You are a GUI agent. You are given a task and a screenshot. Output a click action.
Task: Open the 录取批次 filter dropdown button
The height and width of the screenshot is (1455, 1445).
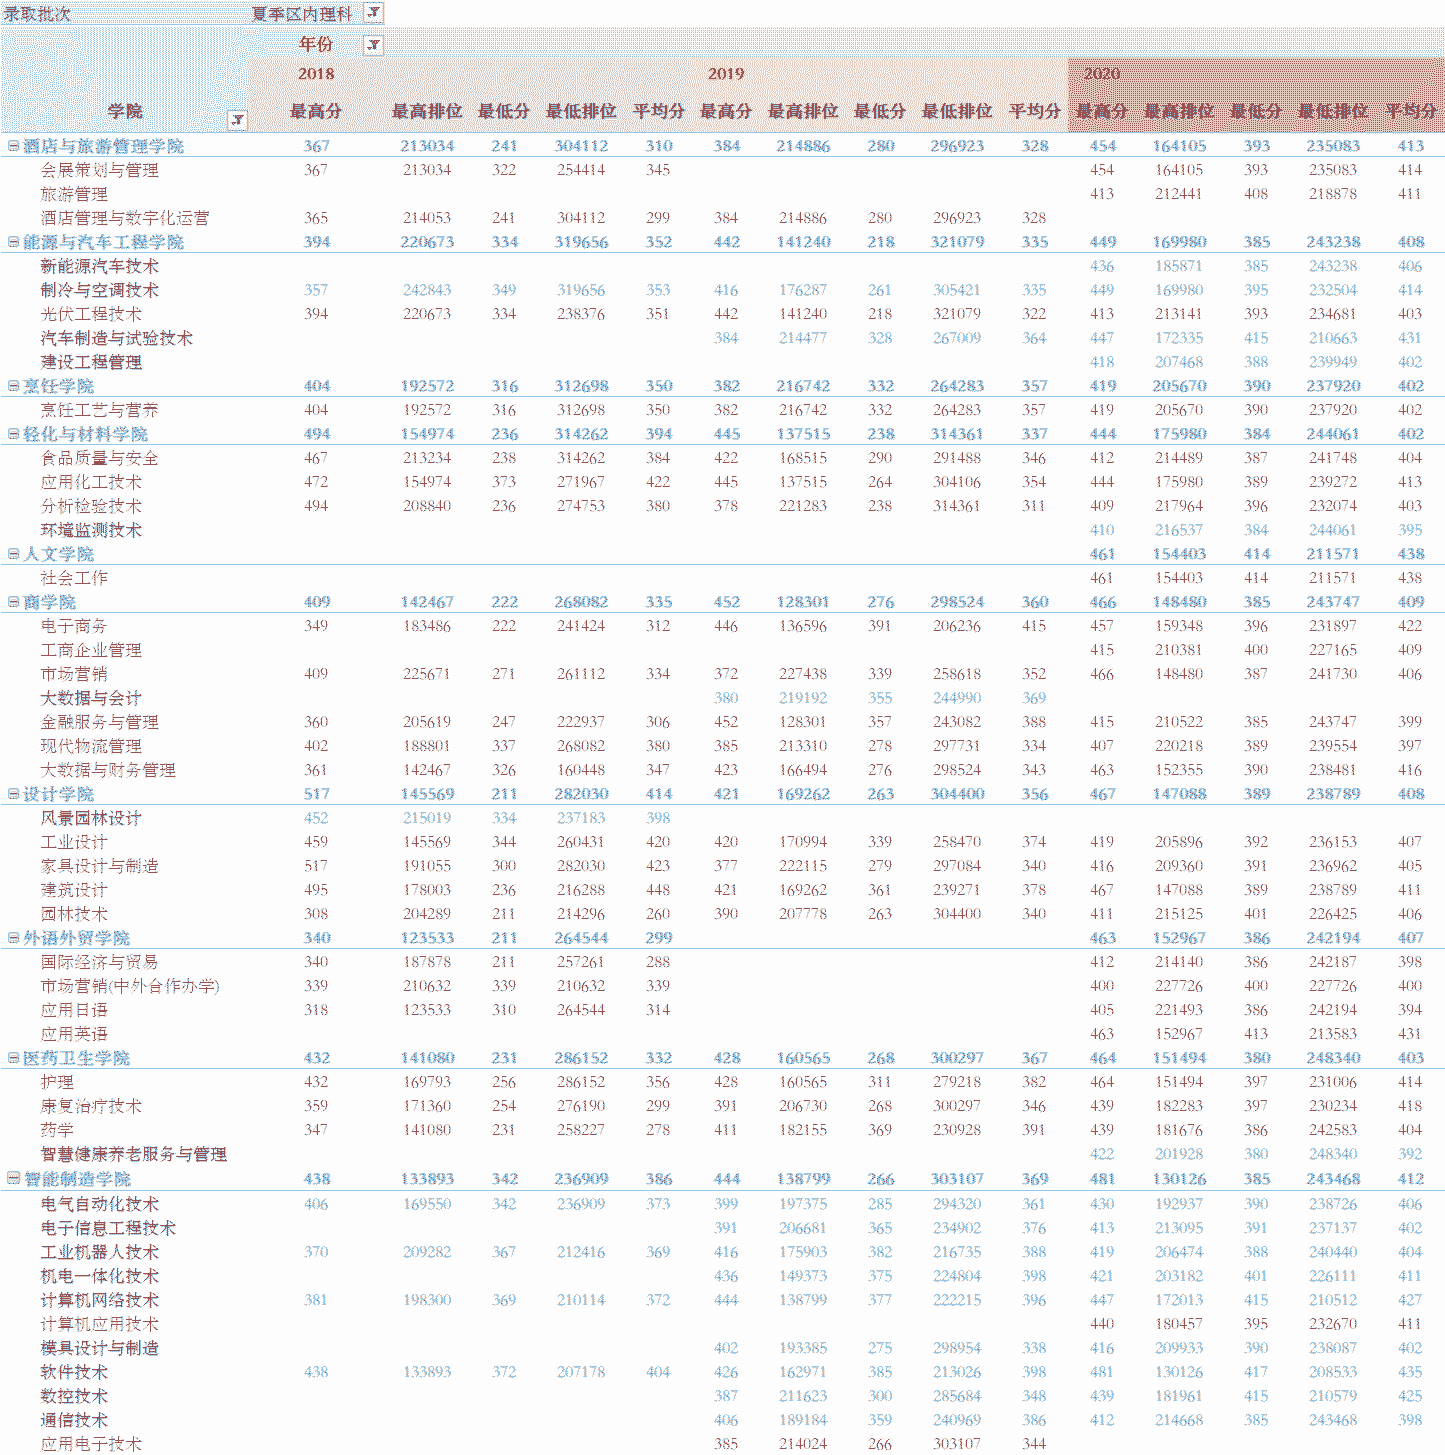373,13
